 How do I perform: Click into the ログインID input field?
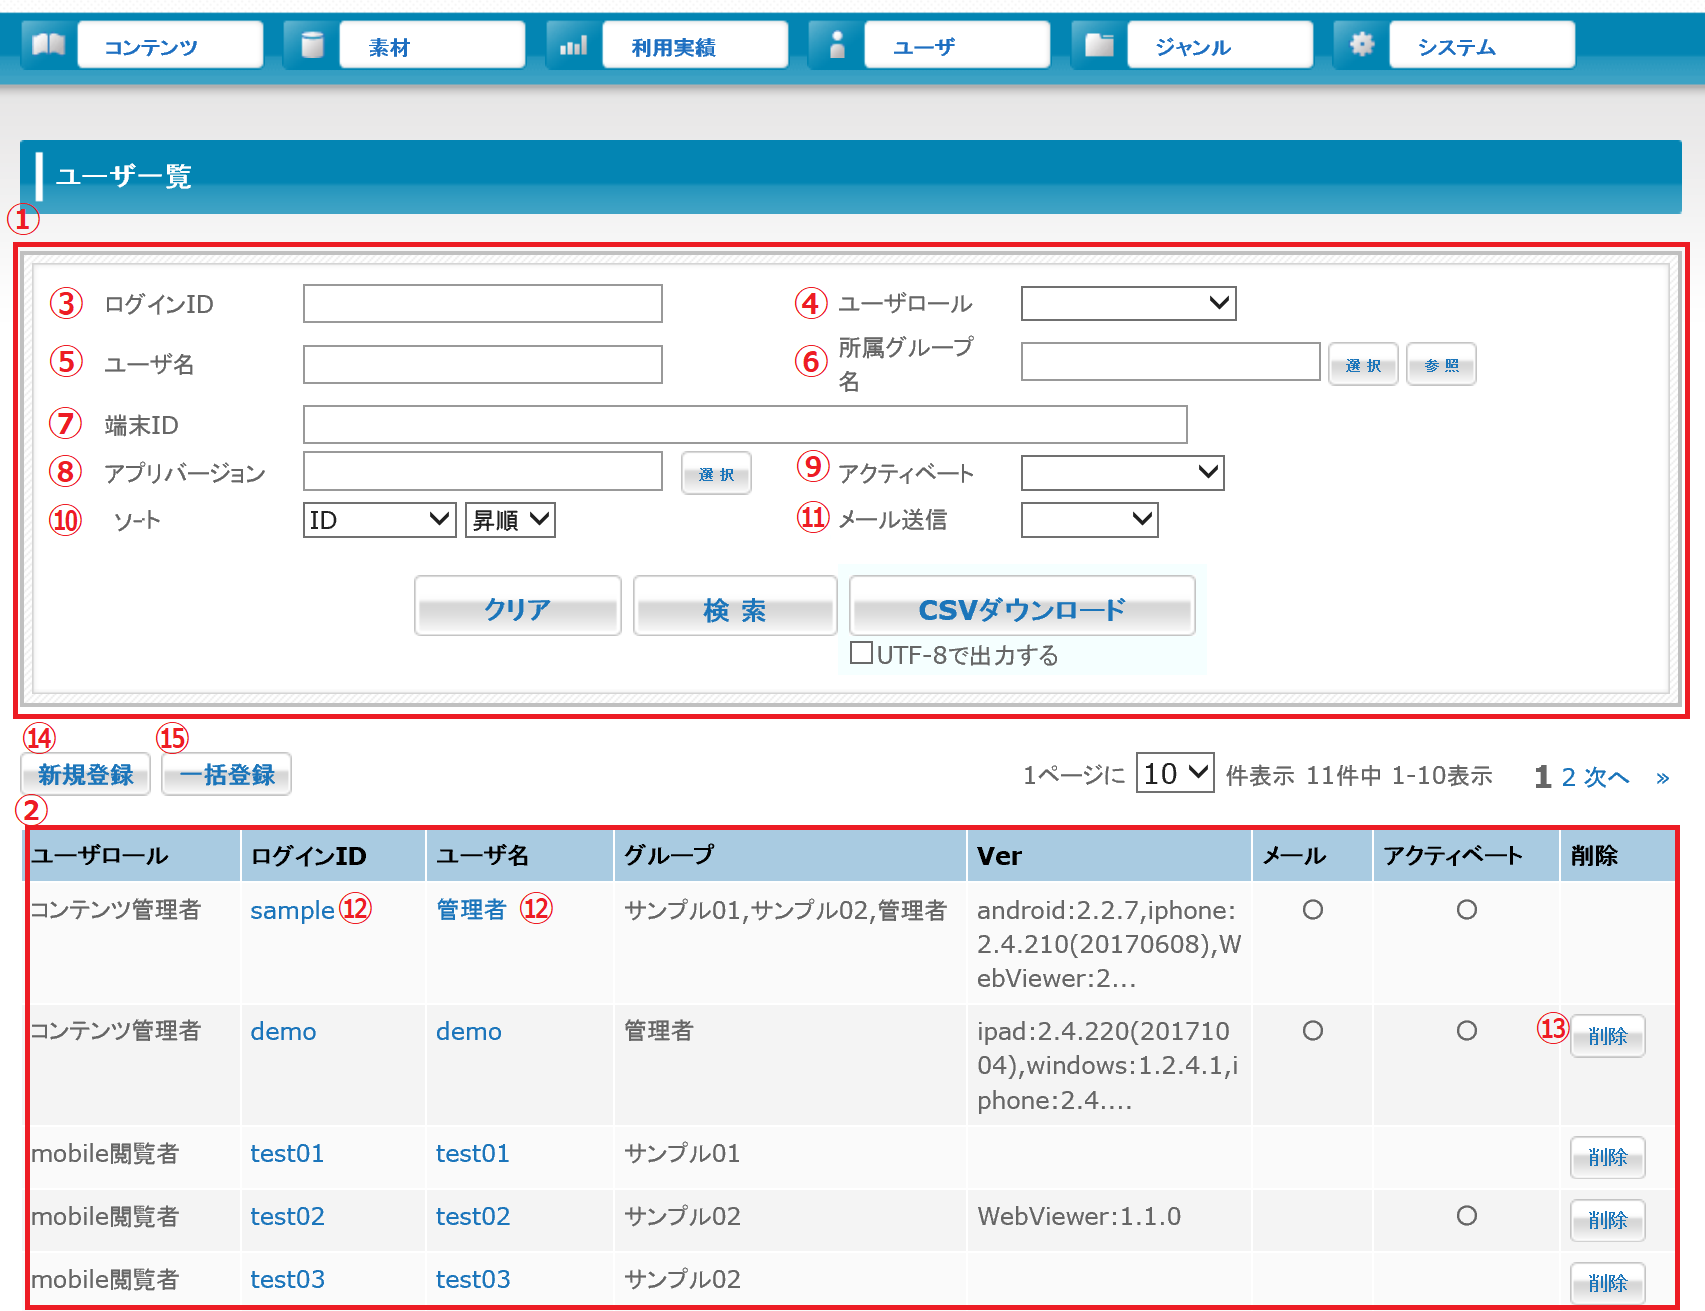(x=482, y=304)
